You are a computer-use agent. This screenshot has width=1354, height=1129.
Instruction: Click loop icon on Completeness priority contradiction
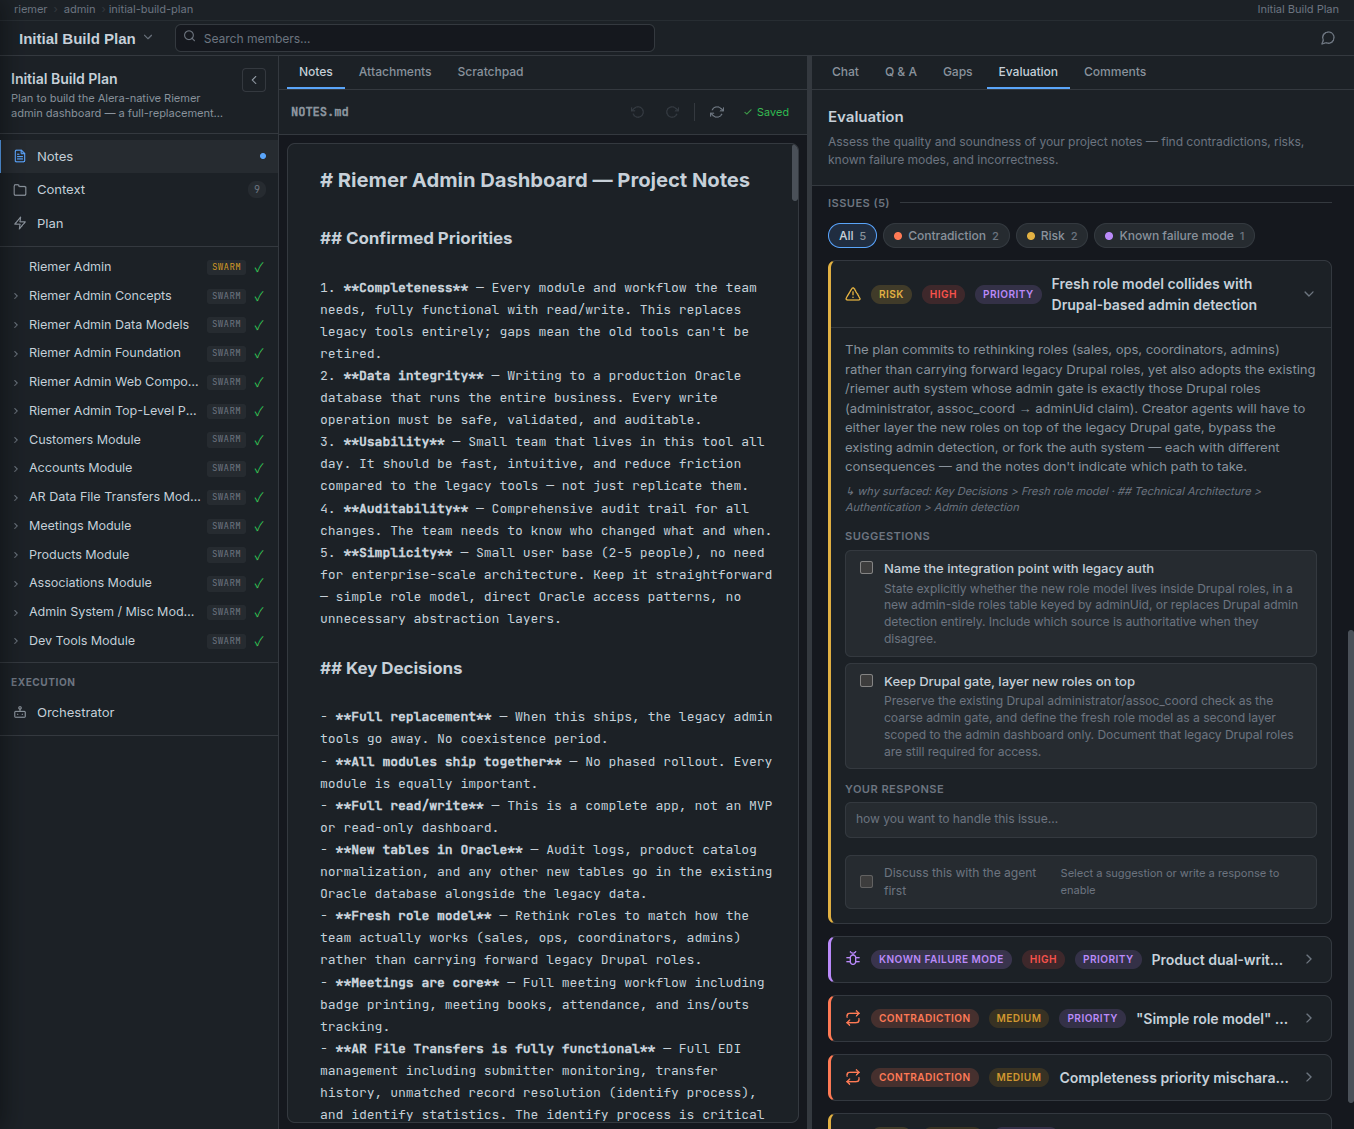tap(853, 1077)
